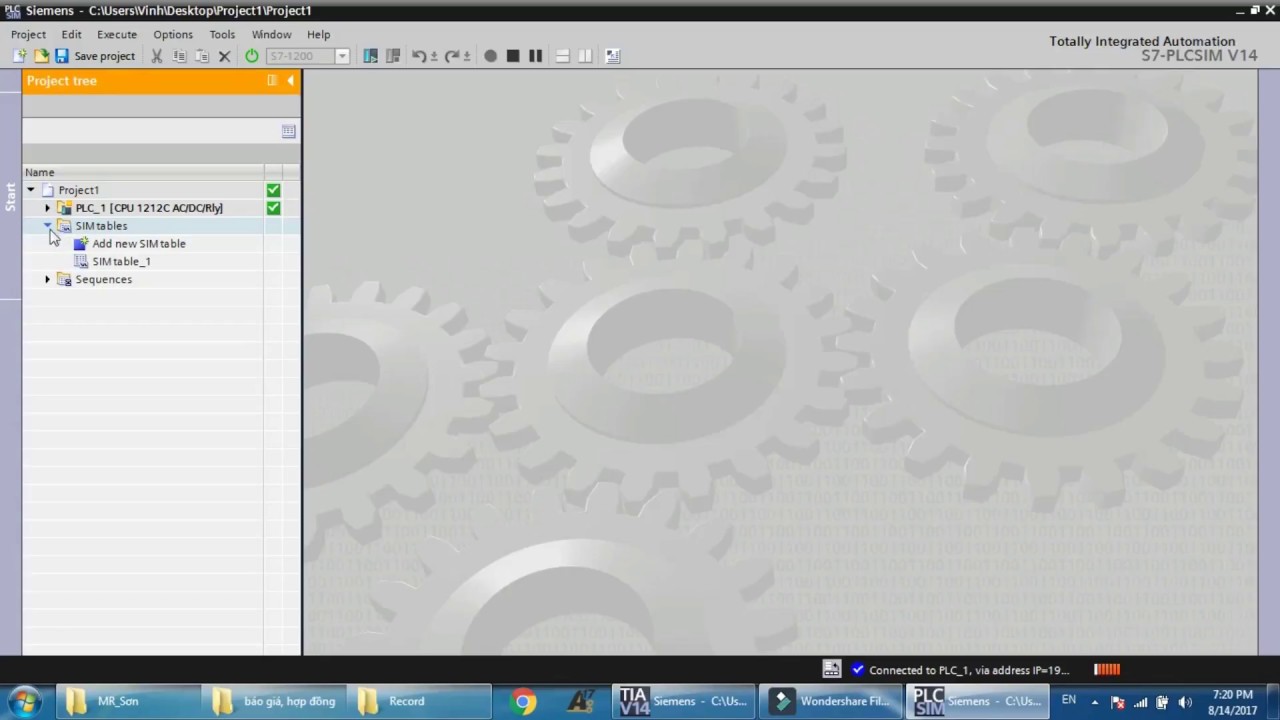Open the Options menu
This screenshot has height=720, width=1280.
[x=173, y=34]
